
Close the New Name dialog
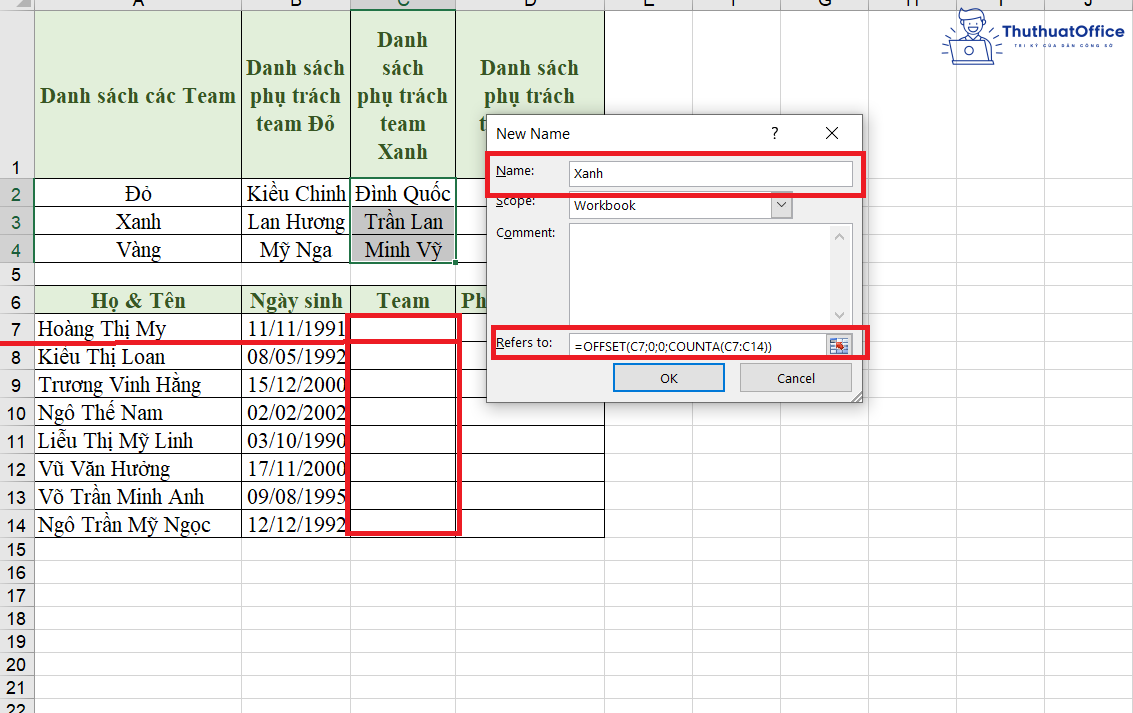tap(831, 133)
